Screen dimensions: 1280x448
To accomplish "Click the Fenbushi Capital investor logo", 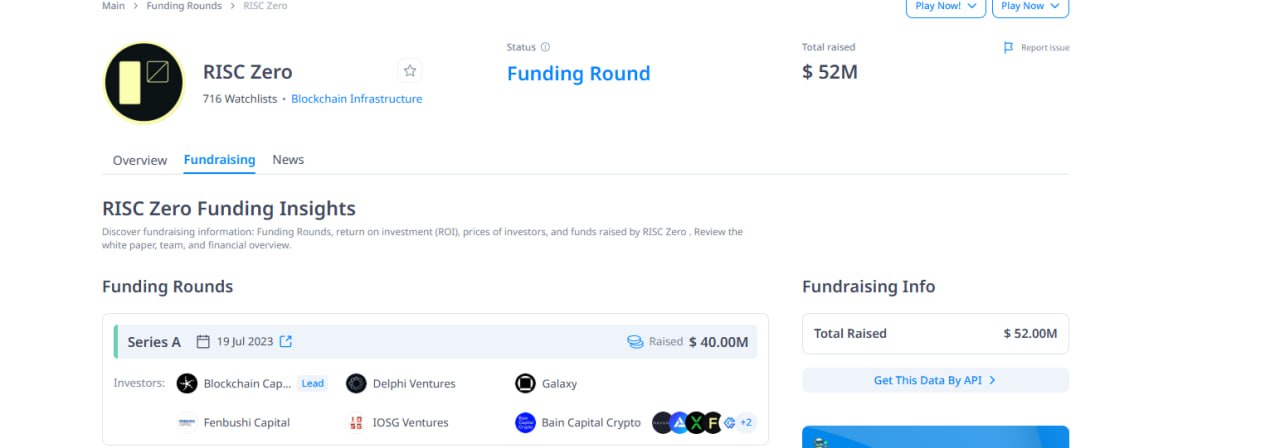I will pos(187,422).
